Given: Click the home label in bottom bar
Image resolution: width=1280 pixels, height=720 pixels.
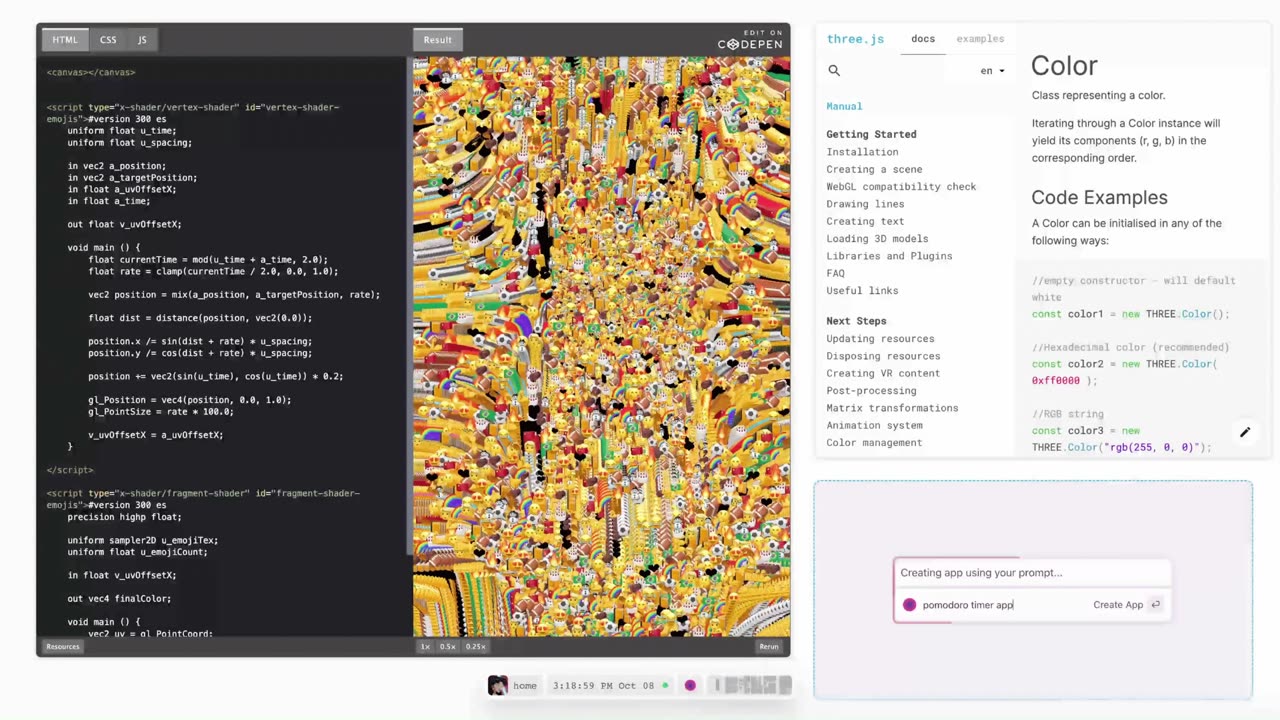Looking at the screenshot, I should [525, 686].
